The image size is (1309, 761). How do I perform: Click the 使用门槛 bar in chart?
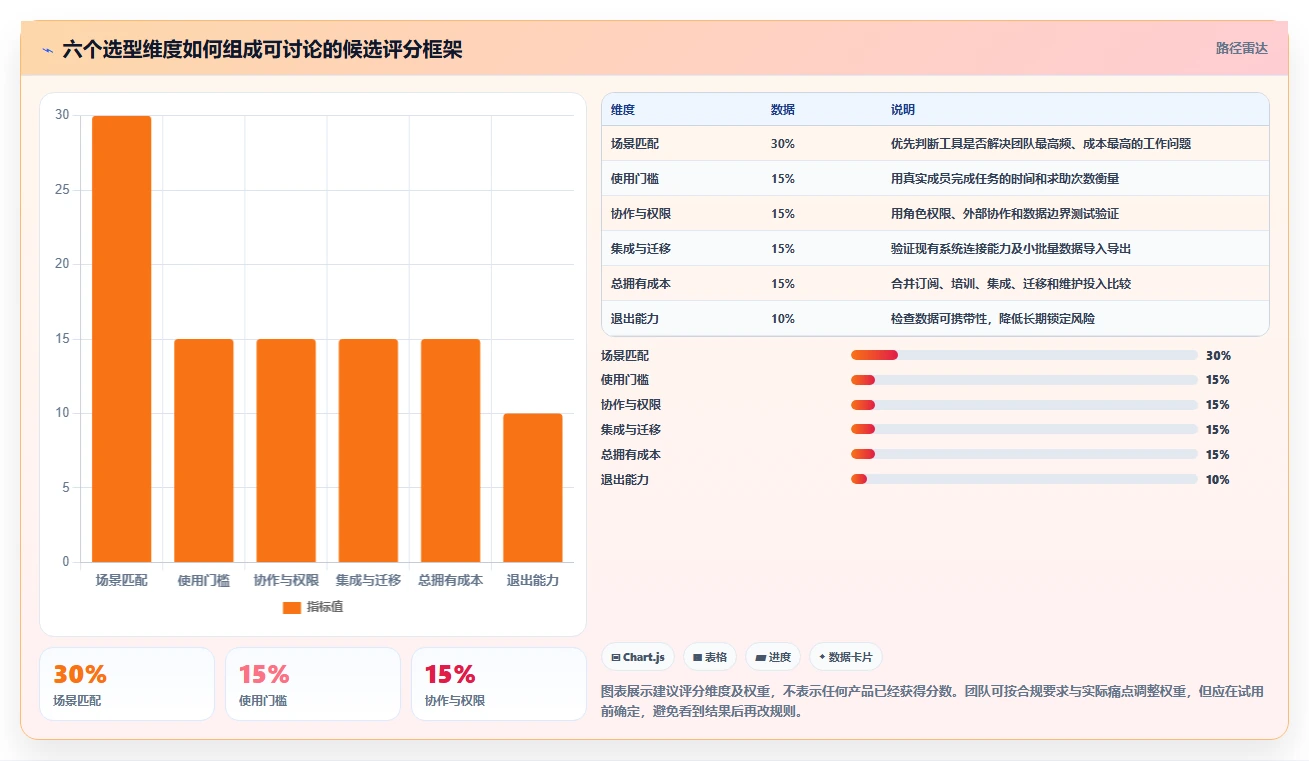coord(204,450)
